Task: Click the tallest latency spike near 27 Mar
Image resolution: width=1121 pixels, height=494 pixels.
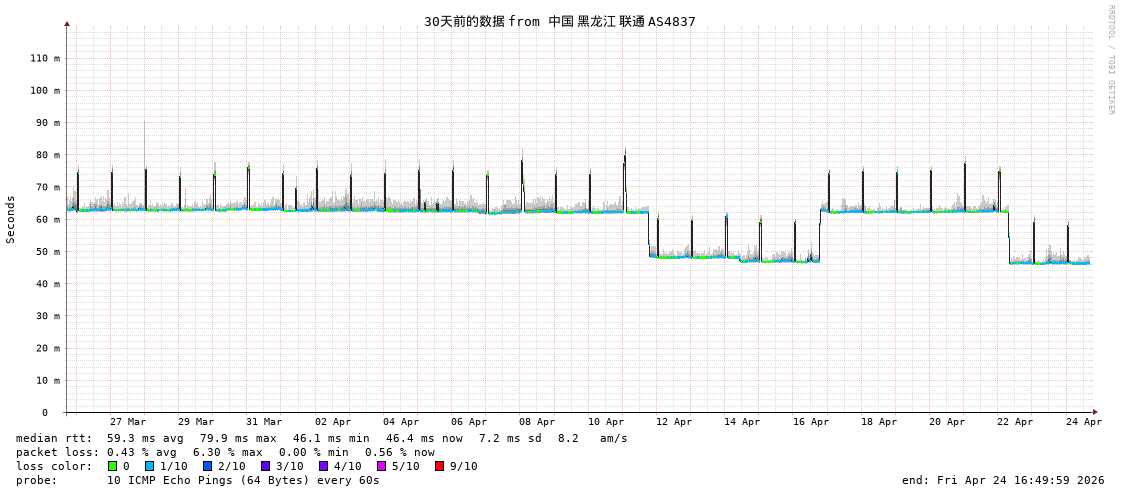Action: 145,164
